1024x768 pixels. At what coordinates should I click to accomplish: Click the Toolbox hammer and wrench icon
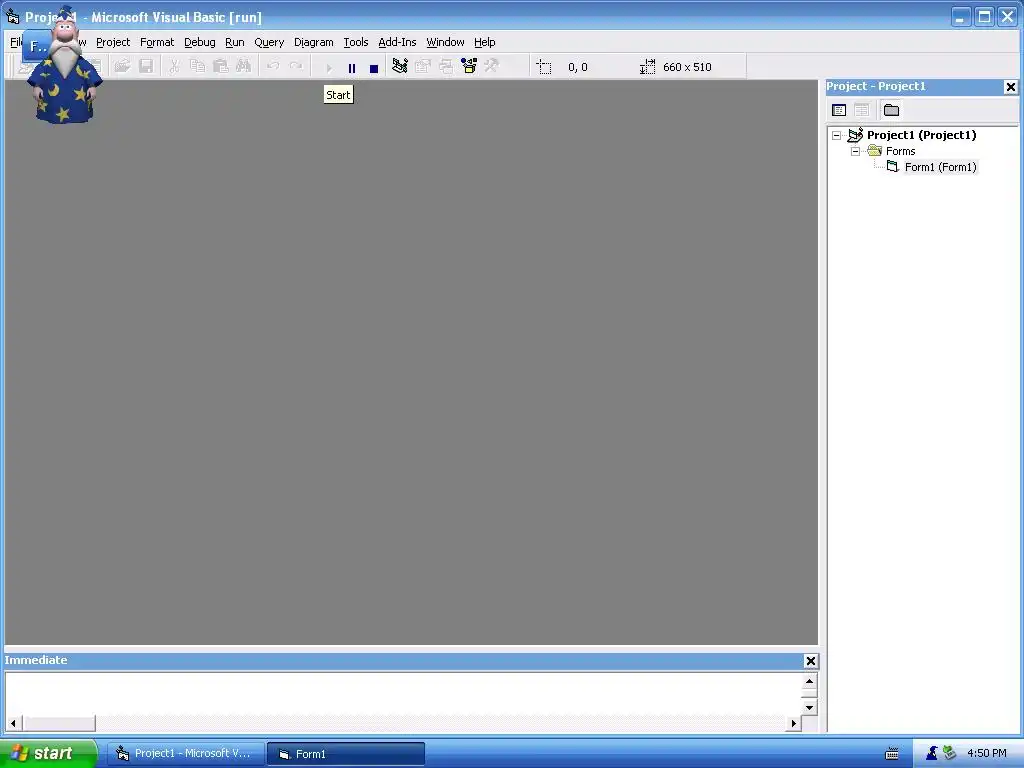pos(492,66)
